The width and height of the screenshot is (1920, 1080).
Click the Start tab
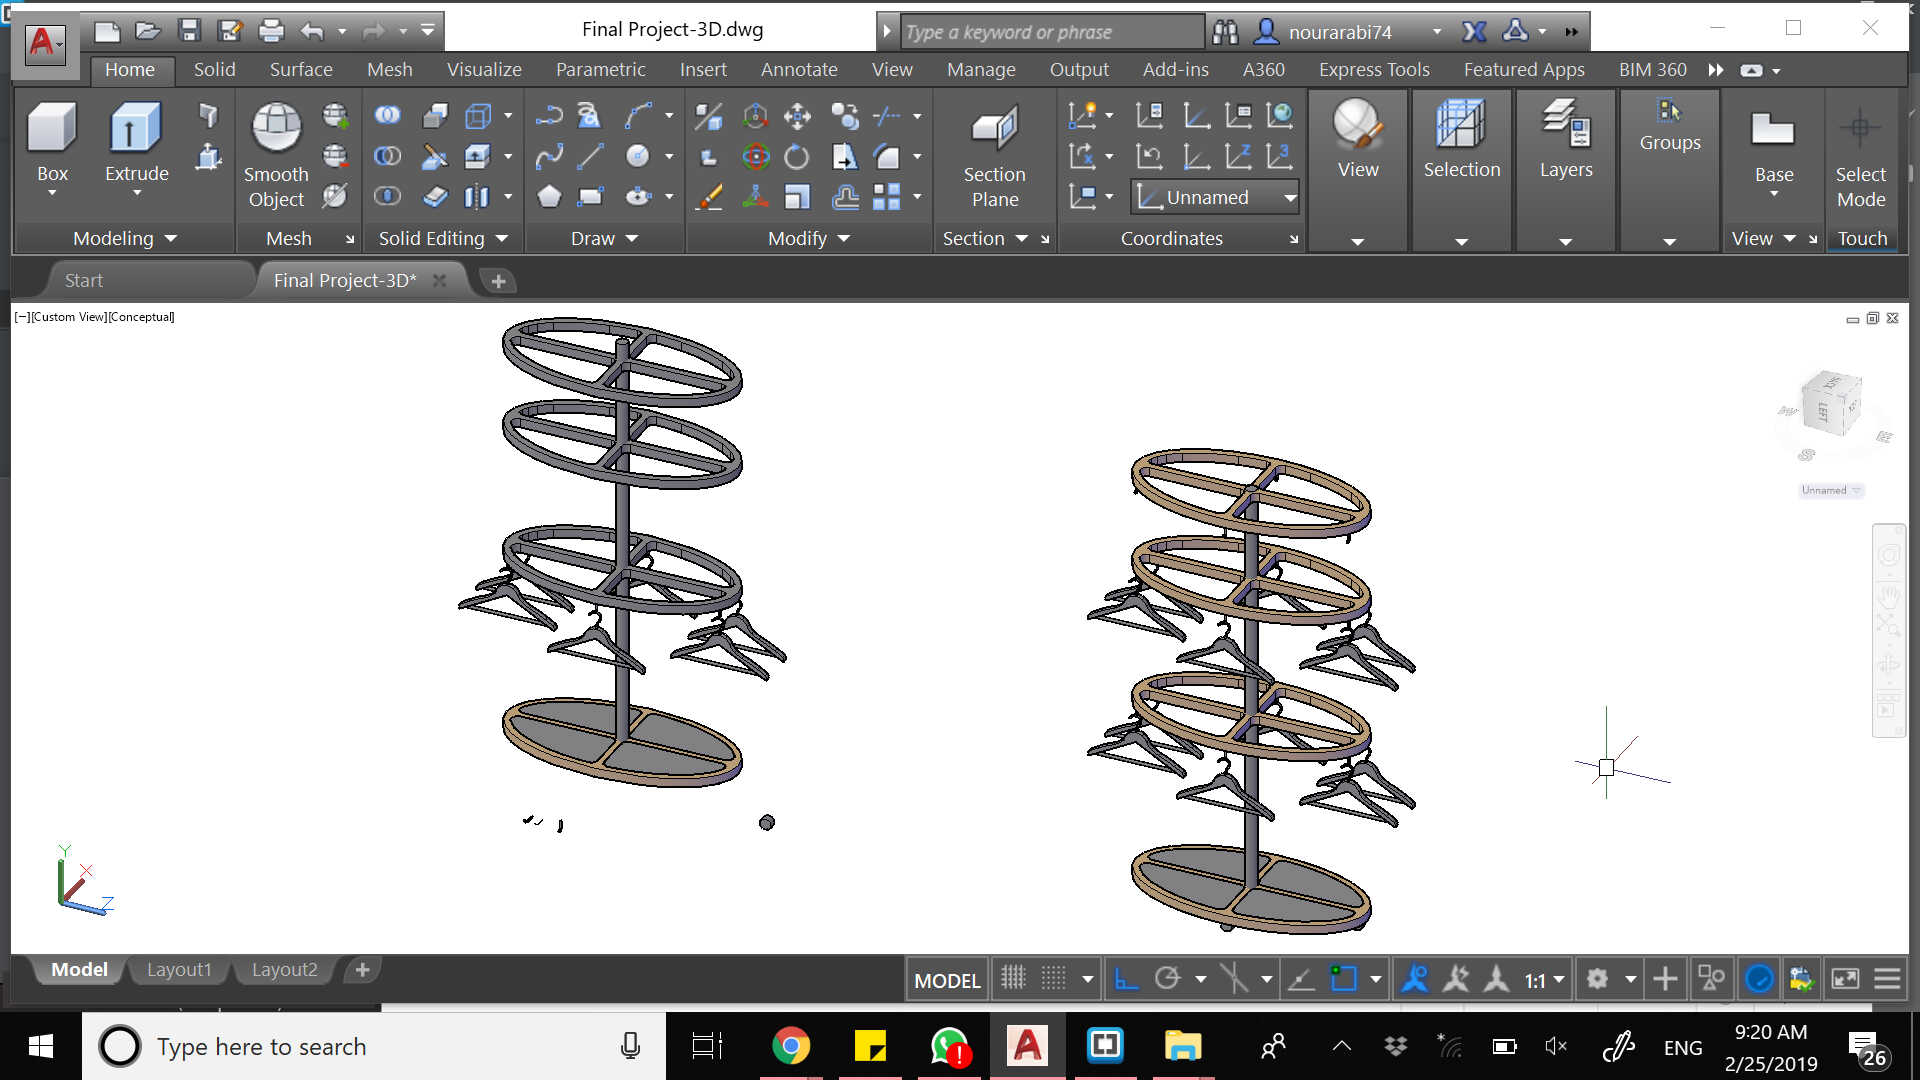coord(84,281)
